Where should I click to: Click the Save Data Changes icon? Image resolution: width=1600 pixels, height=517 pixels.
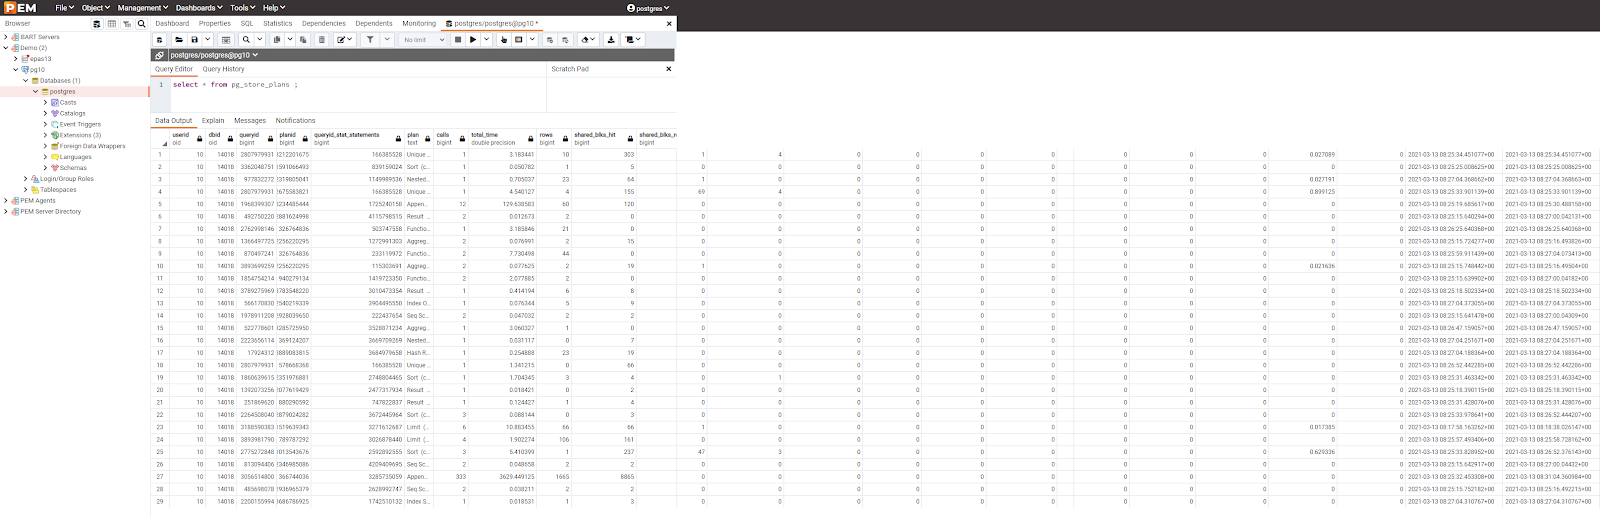pyautogui.click(x=226, y=40)
